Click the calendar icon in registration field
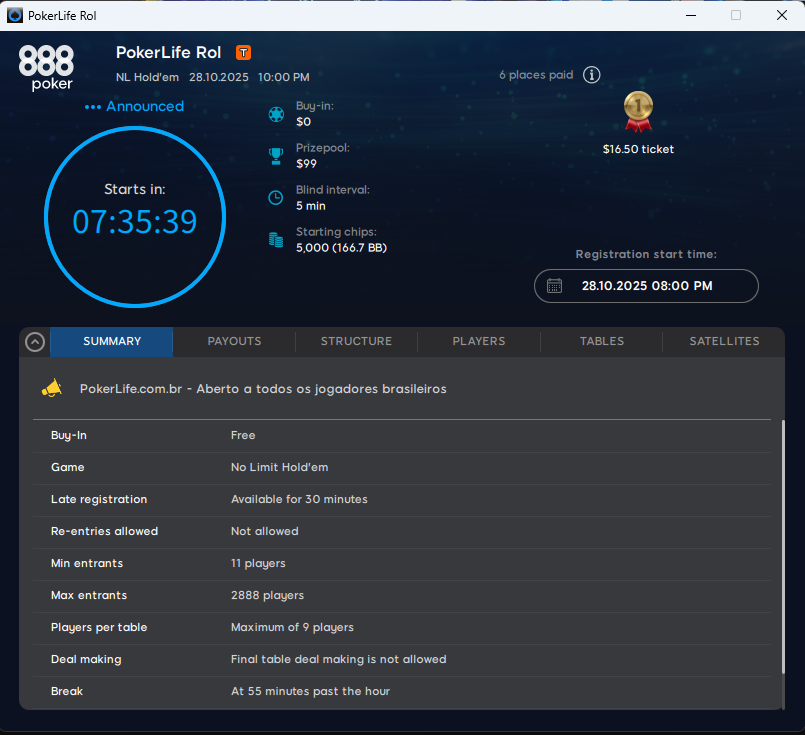 coord(554,286)
